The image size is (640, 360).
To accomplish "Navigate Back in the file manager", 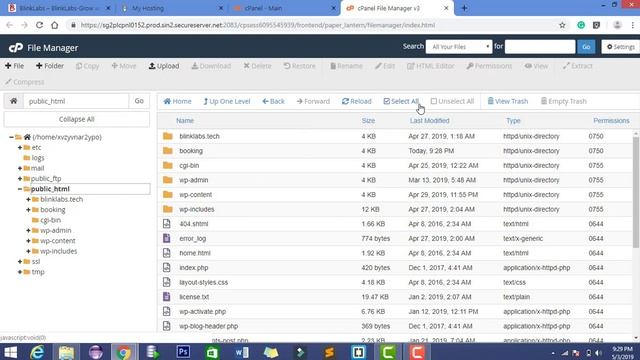I will [x=273, y=101].
